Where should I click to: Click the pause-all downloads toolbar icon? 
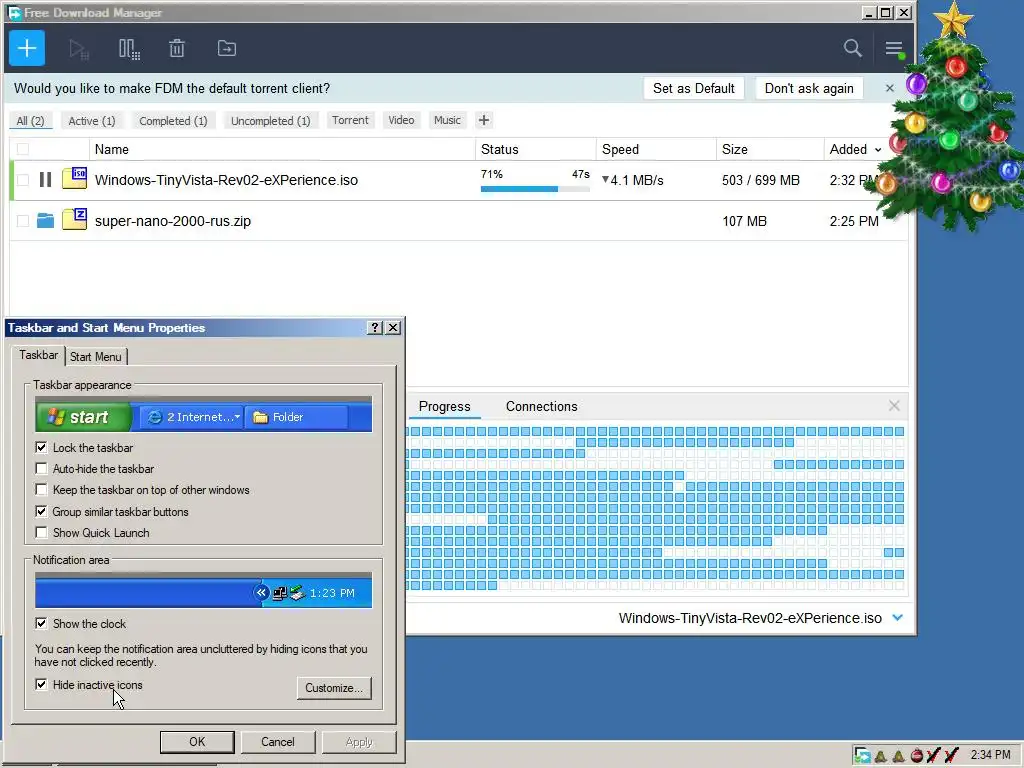[x=129, y=49]
